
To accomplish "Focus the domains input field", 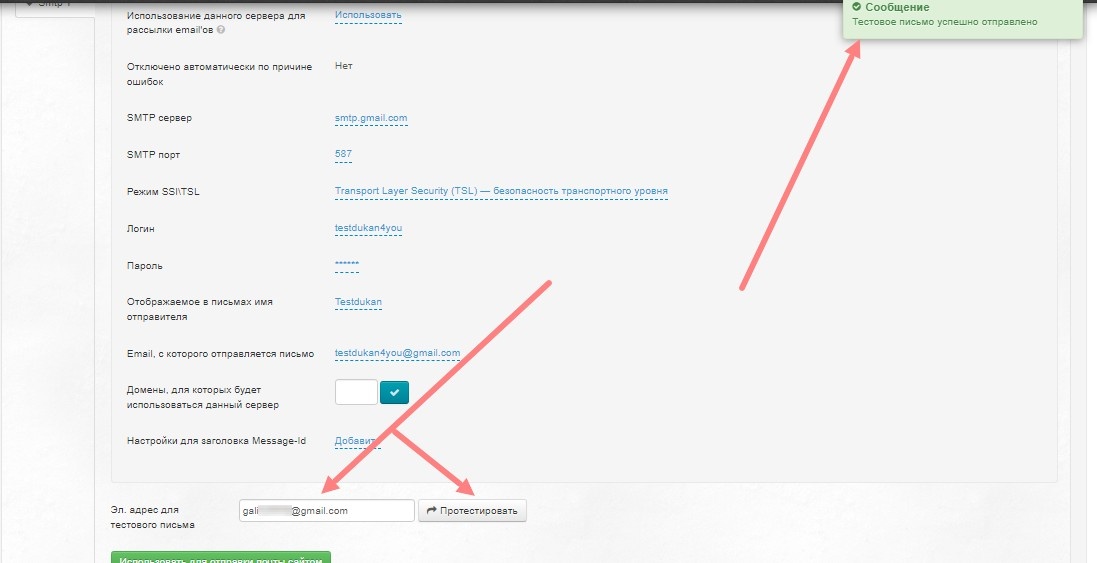I will (356, 392).
